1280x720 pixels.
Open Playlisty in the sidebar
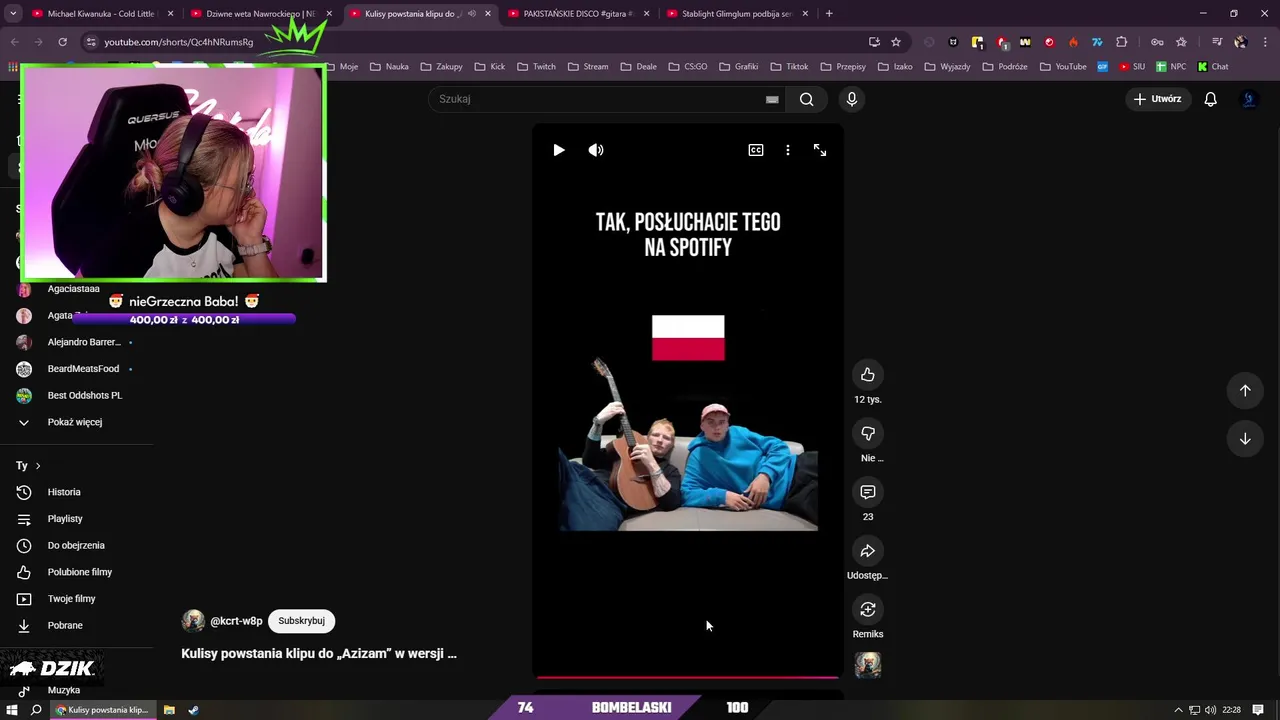click(x=65, y=519)
